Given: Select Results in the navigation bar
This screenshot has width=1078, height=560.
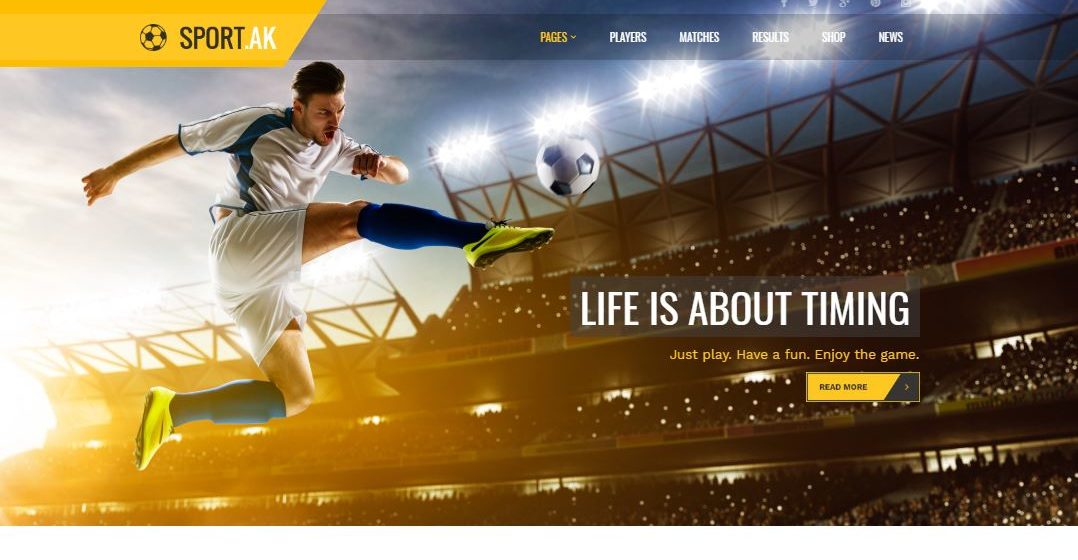Looking at the screenshot, I should pos(770,37).
